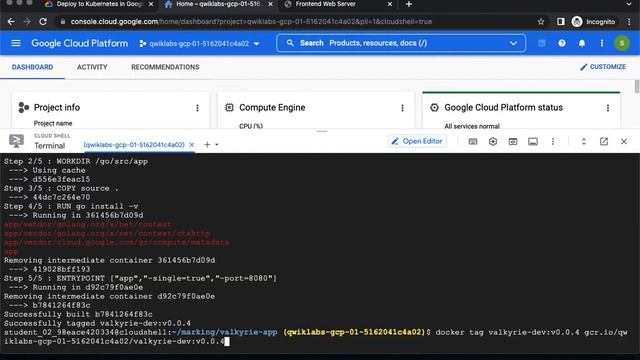Click the Cloud Shell terminal icon at left
Viewport: 640px width, 360px height.
(x=16, y=141)
